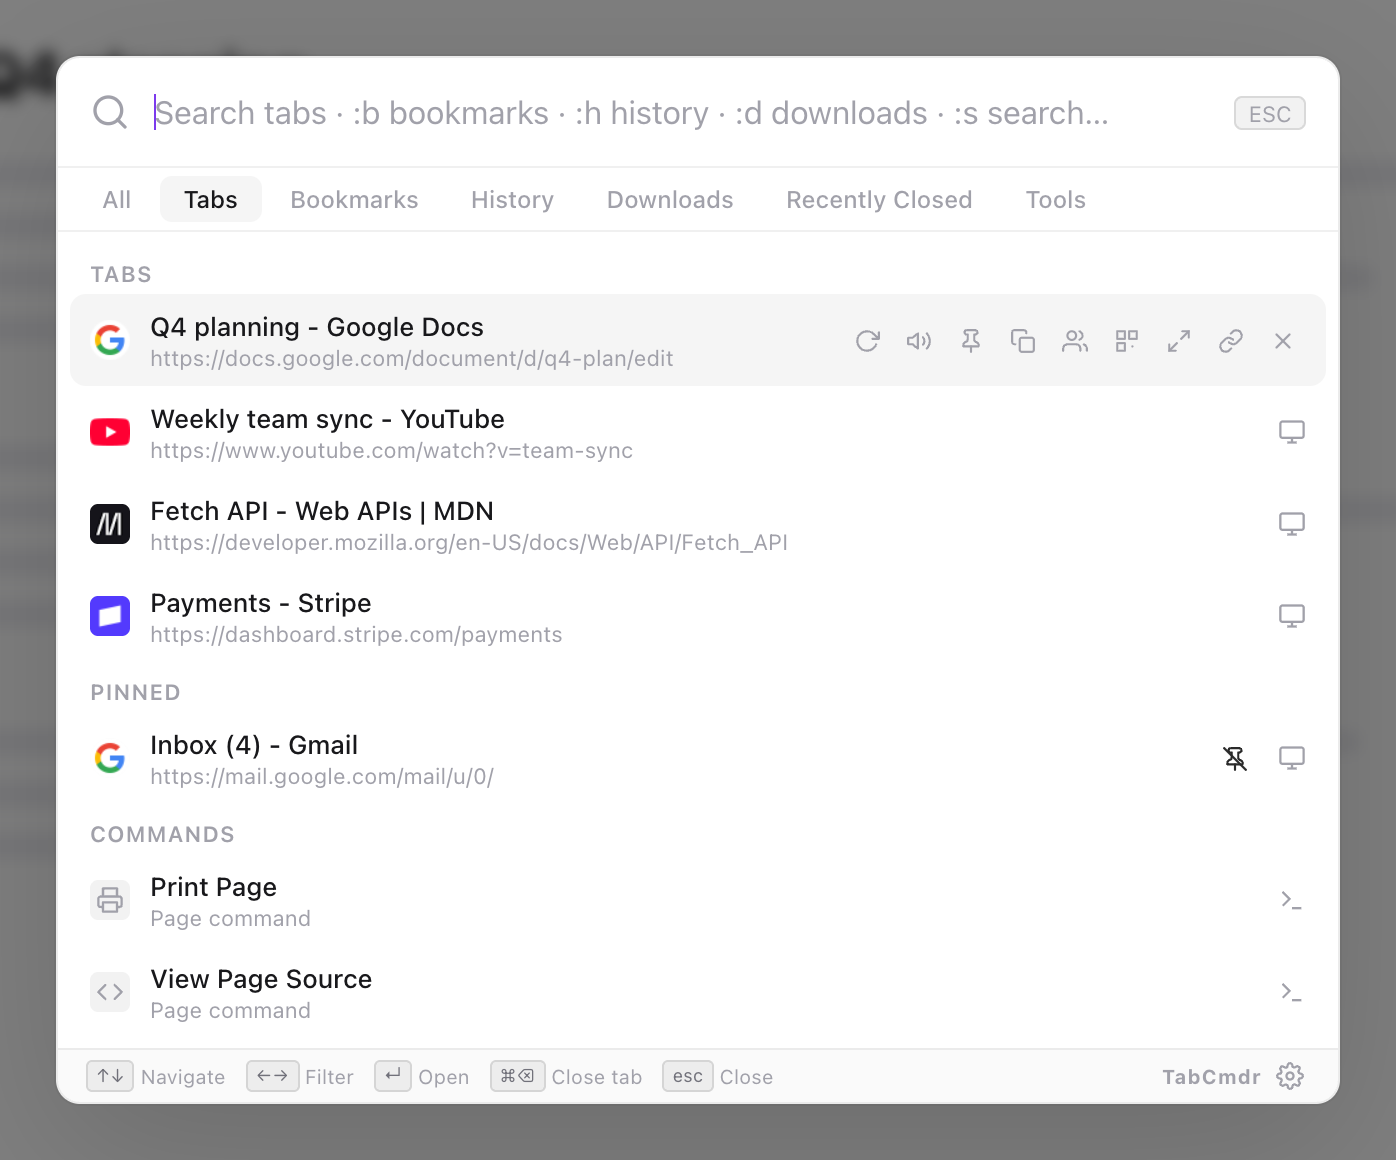Switch to the Bookmarks filter tab
Screen dimensions: 1396x1160
[354, 199]
